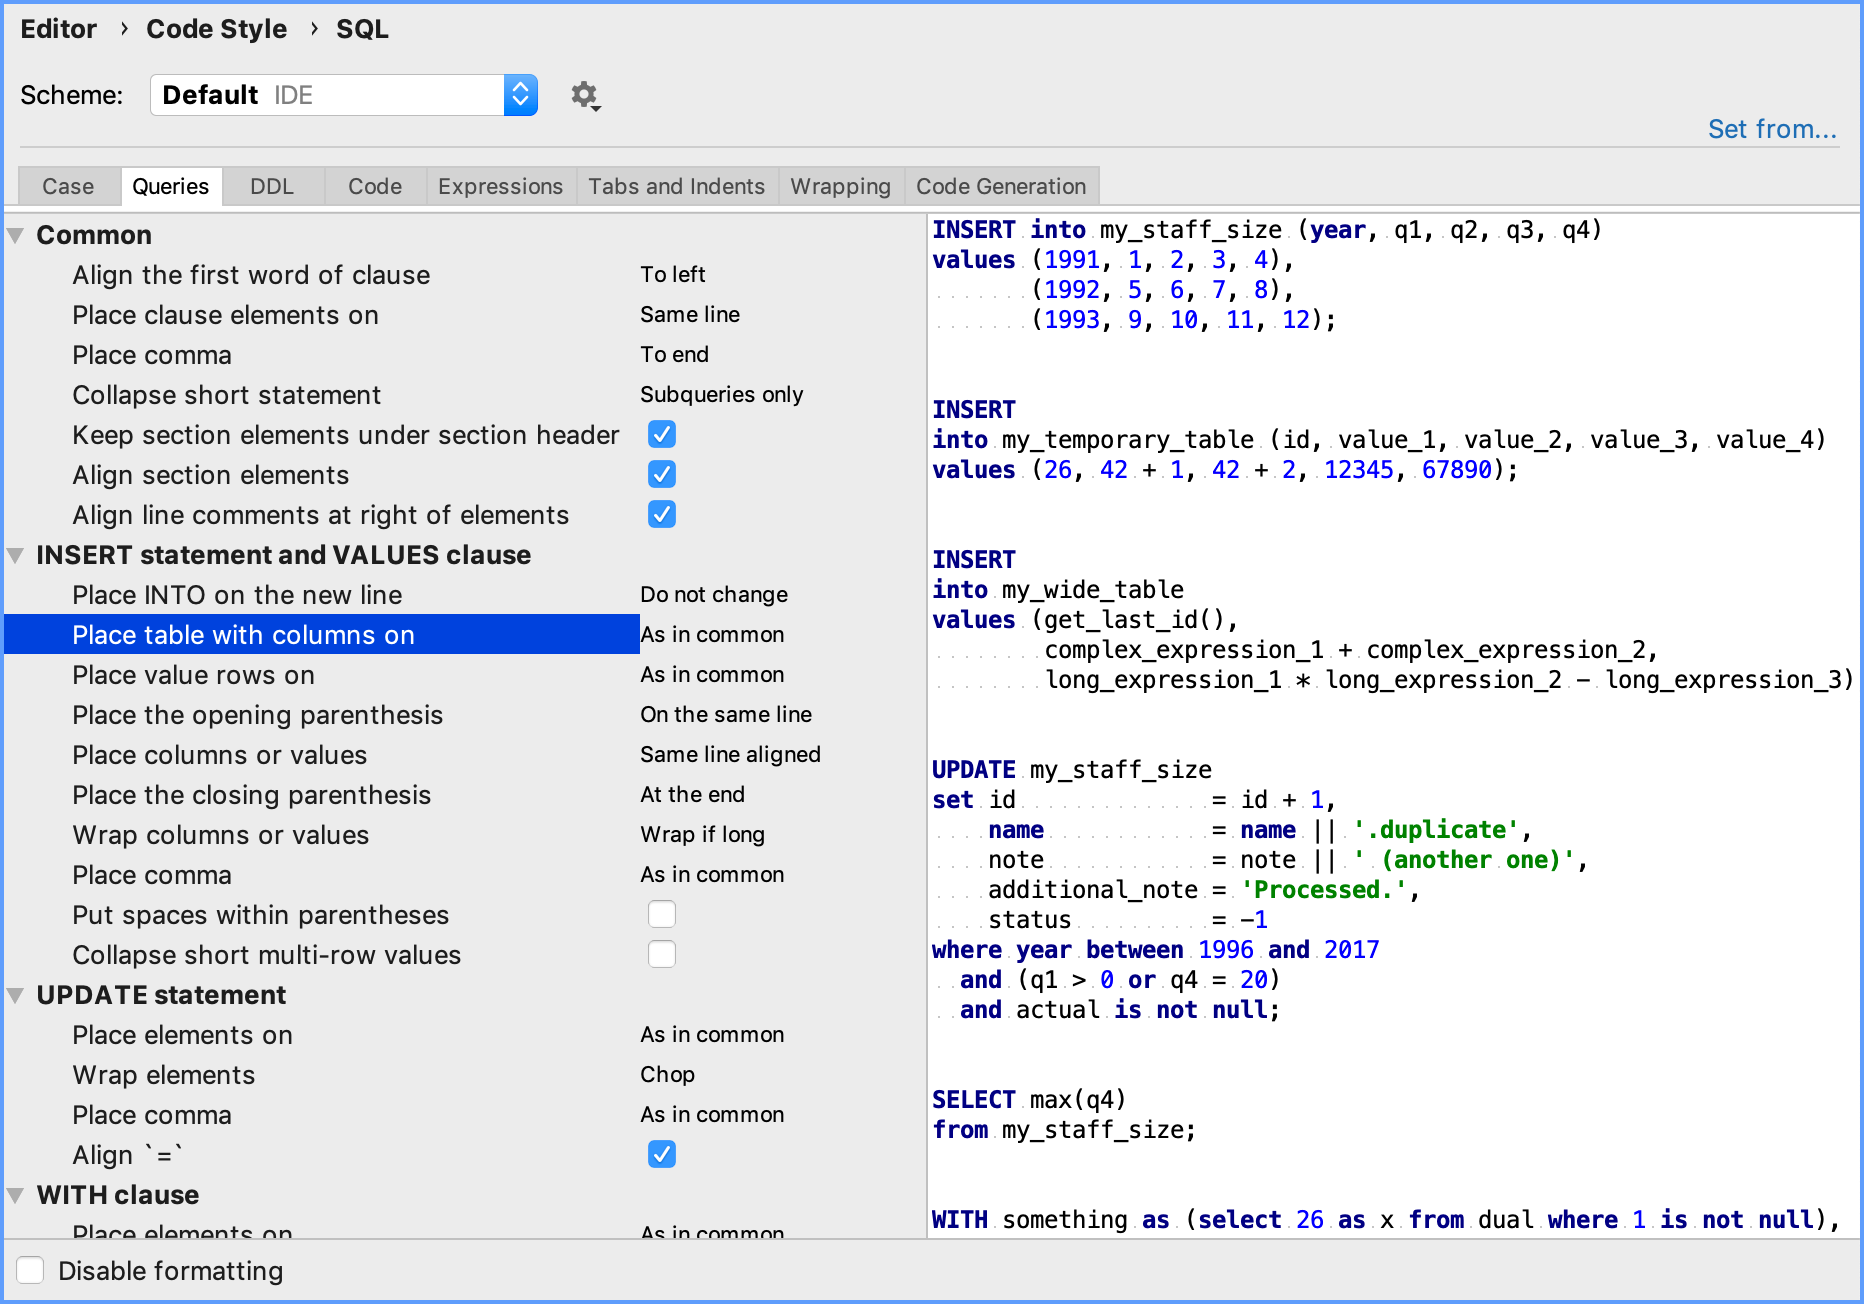Select 'Place columns or values' row
This screenshot has height=1304, width=1864.
click(x=219, y=755)
